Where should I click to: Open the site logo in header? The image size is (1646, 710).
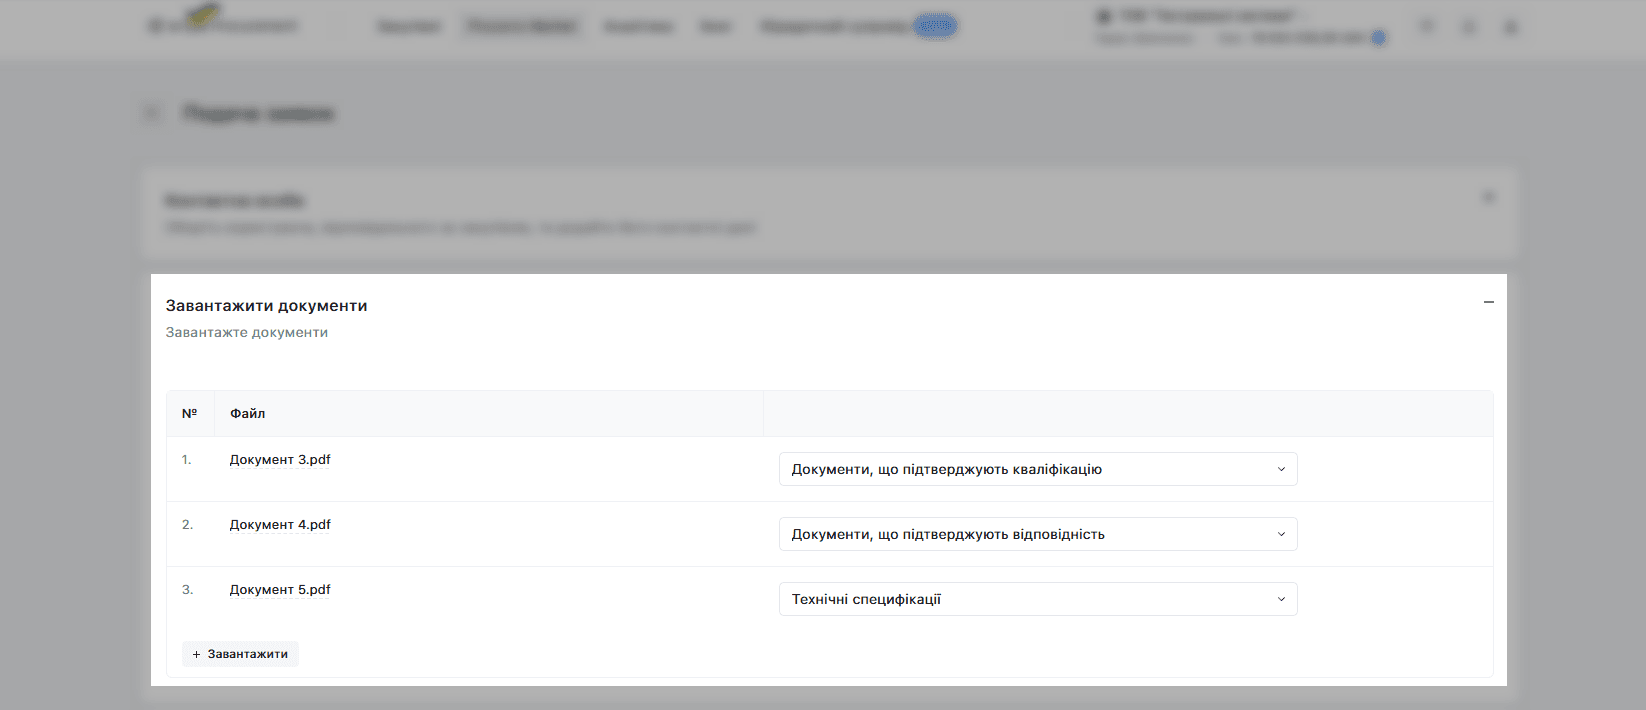[222, 22]
